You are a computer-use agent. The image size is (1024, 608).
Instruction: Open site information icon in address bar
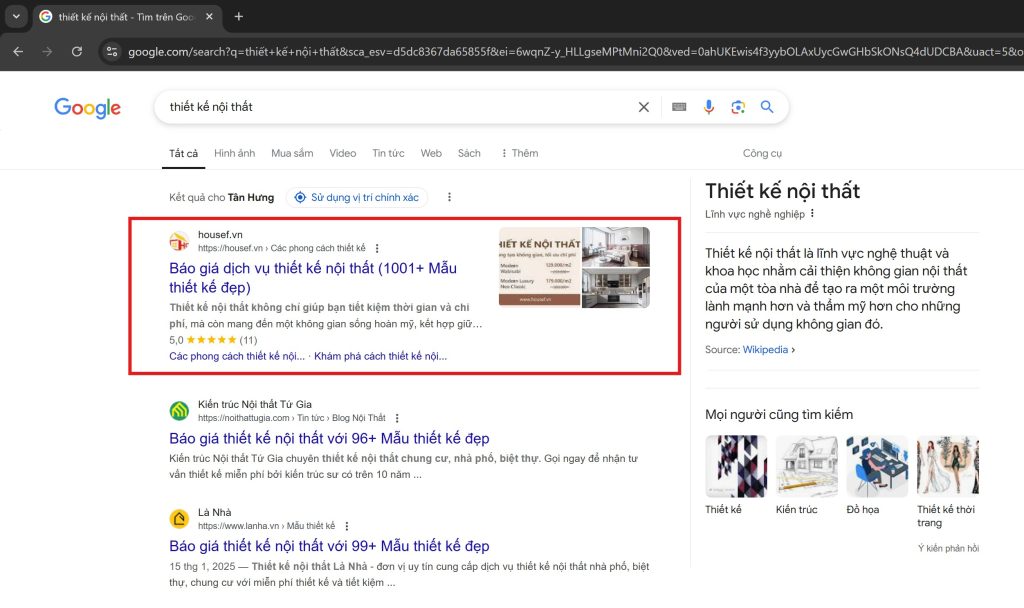click(x=112, y=52)
